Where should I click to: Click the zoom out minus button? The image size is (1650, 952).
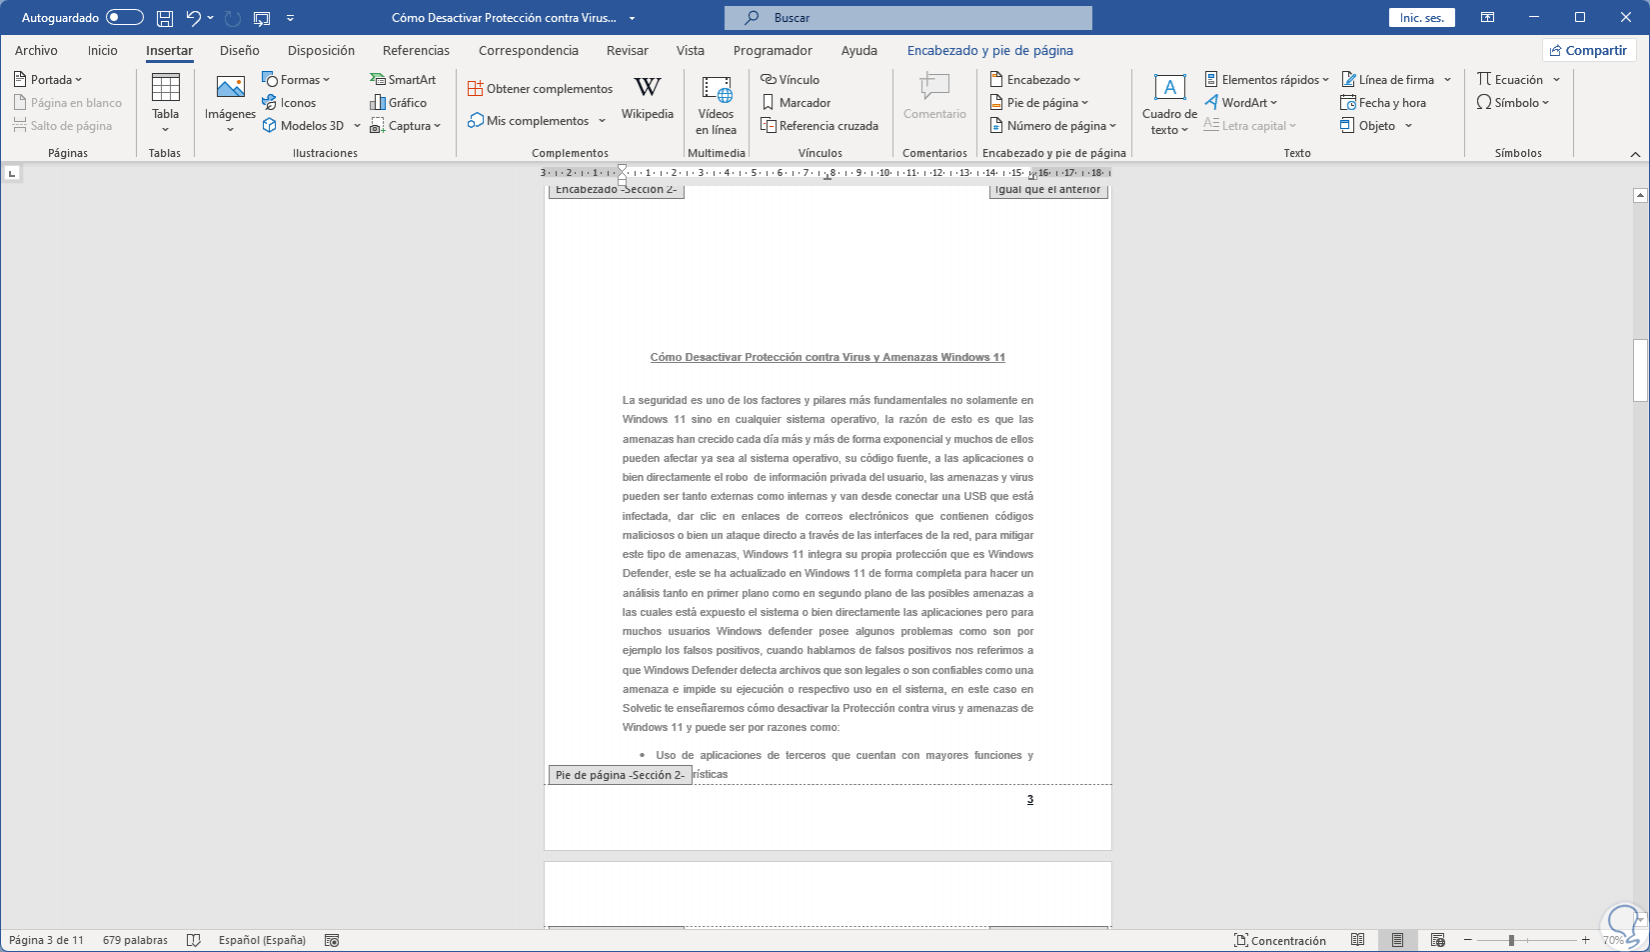tap(1467, 940)
